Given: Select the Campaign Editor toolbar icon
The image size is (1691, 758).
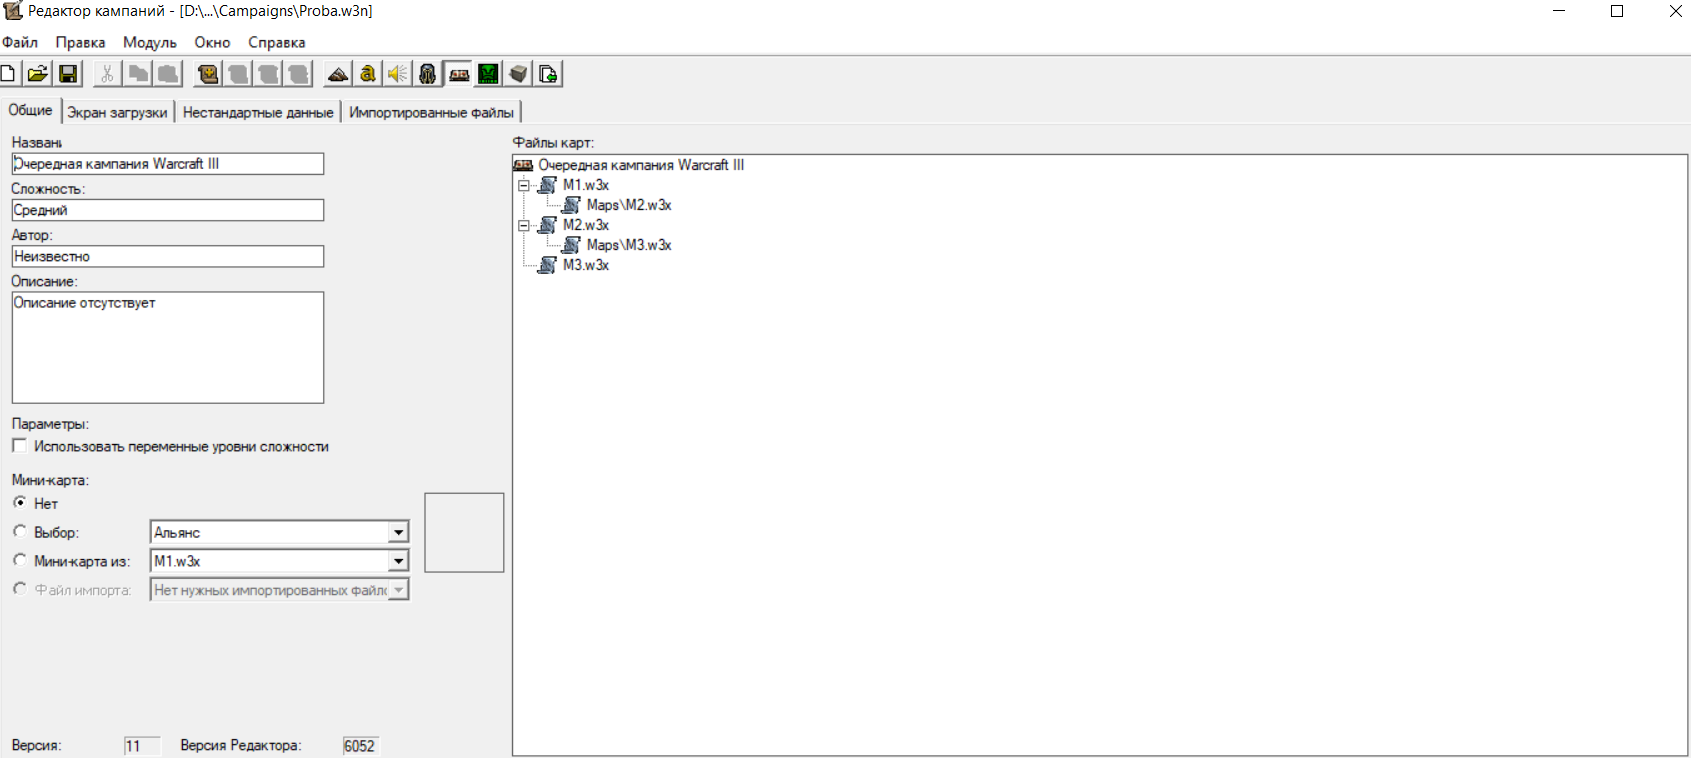Looking at the screenshot, I should tap(459, 74).
